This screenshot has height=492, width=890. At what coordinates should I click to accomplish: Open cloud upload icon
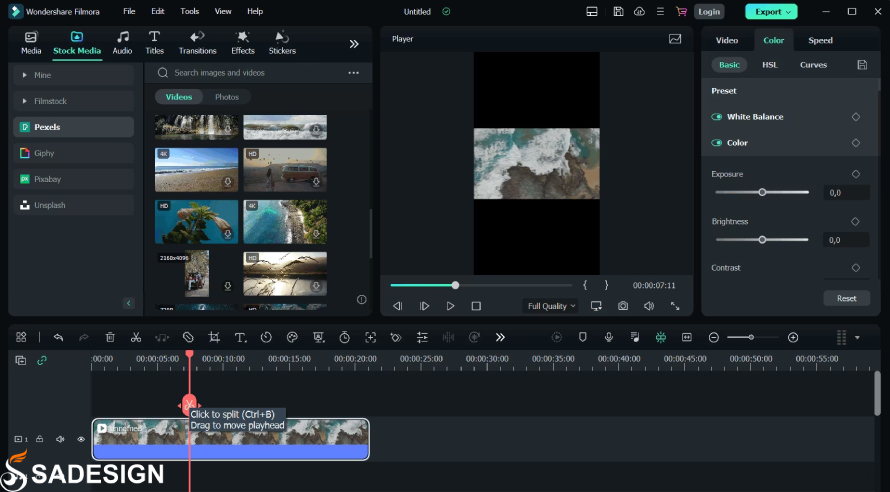tap(640, 11)
